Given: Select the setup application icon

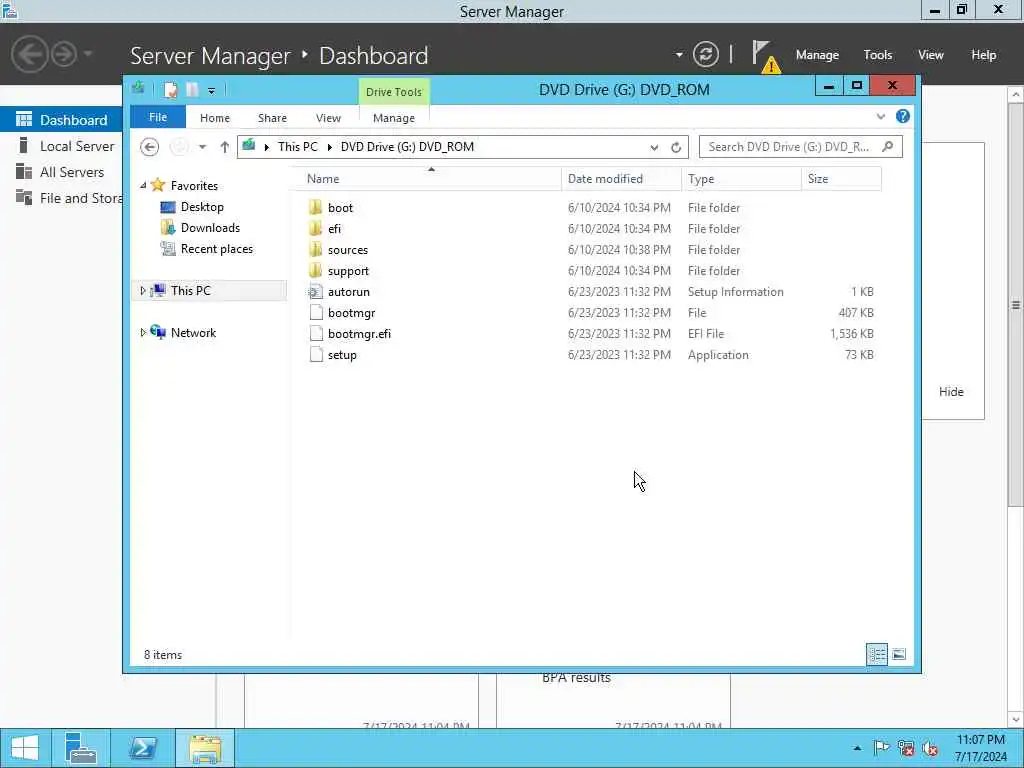Looking at the screenshot, I should click(316, 355).
